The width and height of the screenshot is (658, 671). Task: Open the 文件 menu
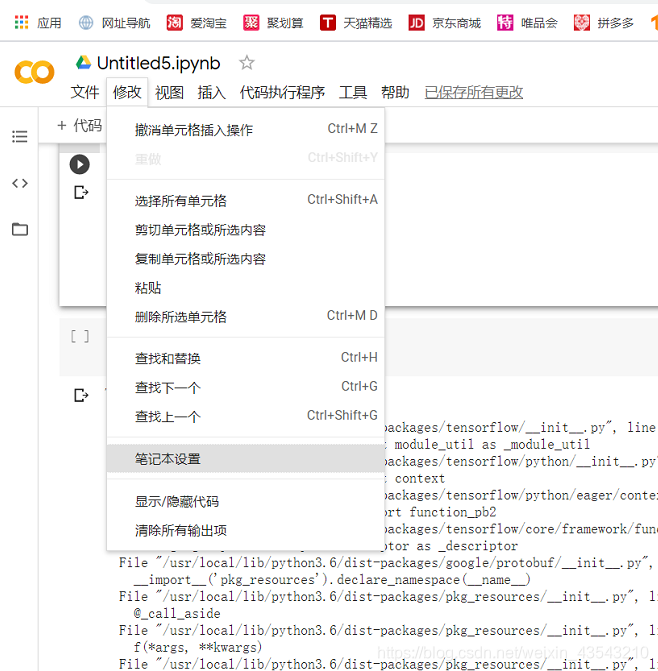pos(85,92)
